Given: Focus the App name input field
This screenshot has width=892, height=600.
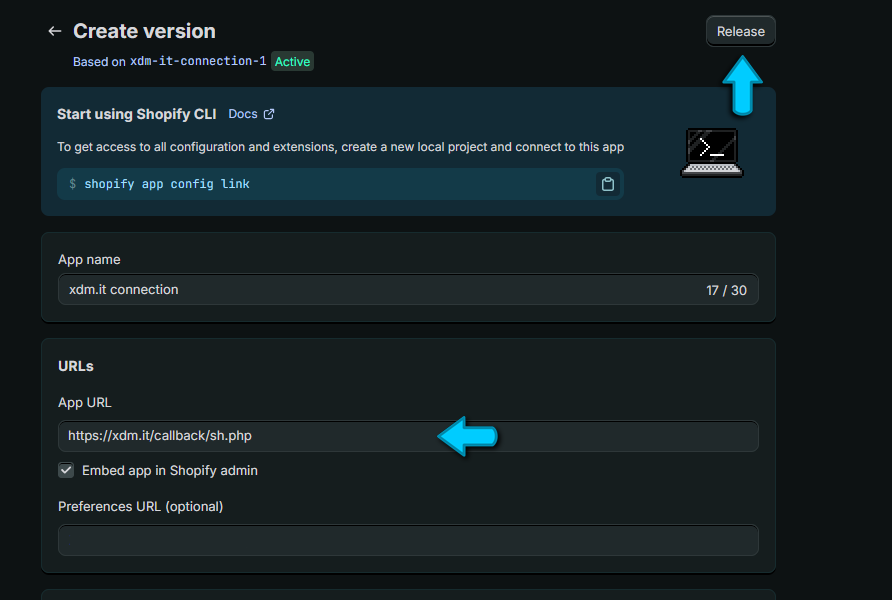Looking at the screenshot, I should pos(408,289).
